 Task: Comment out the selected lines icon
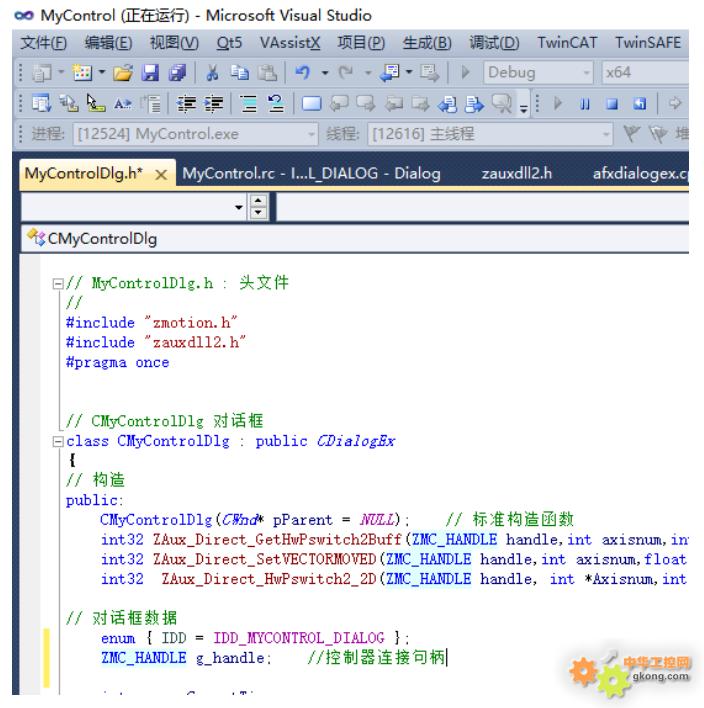pyautogui.click(x=248, y=104)
